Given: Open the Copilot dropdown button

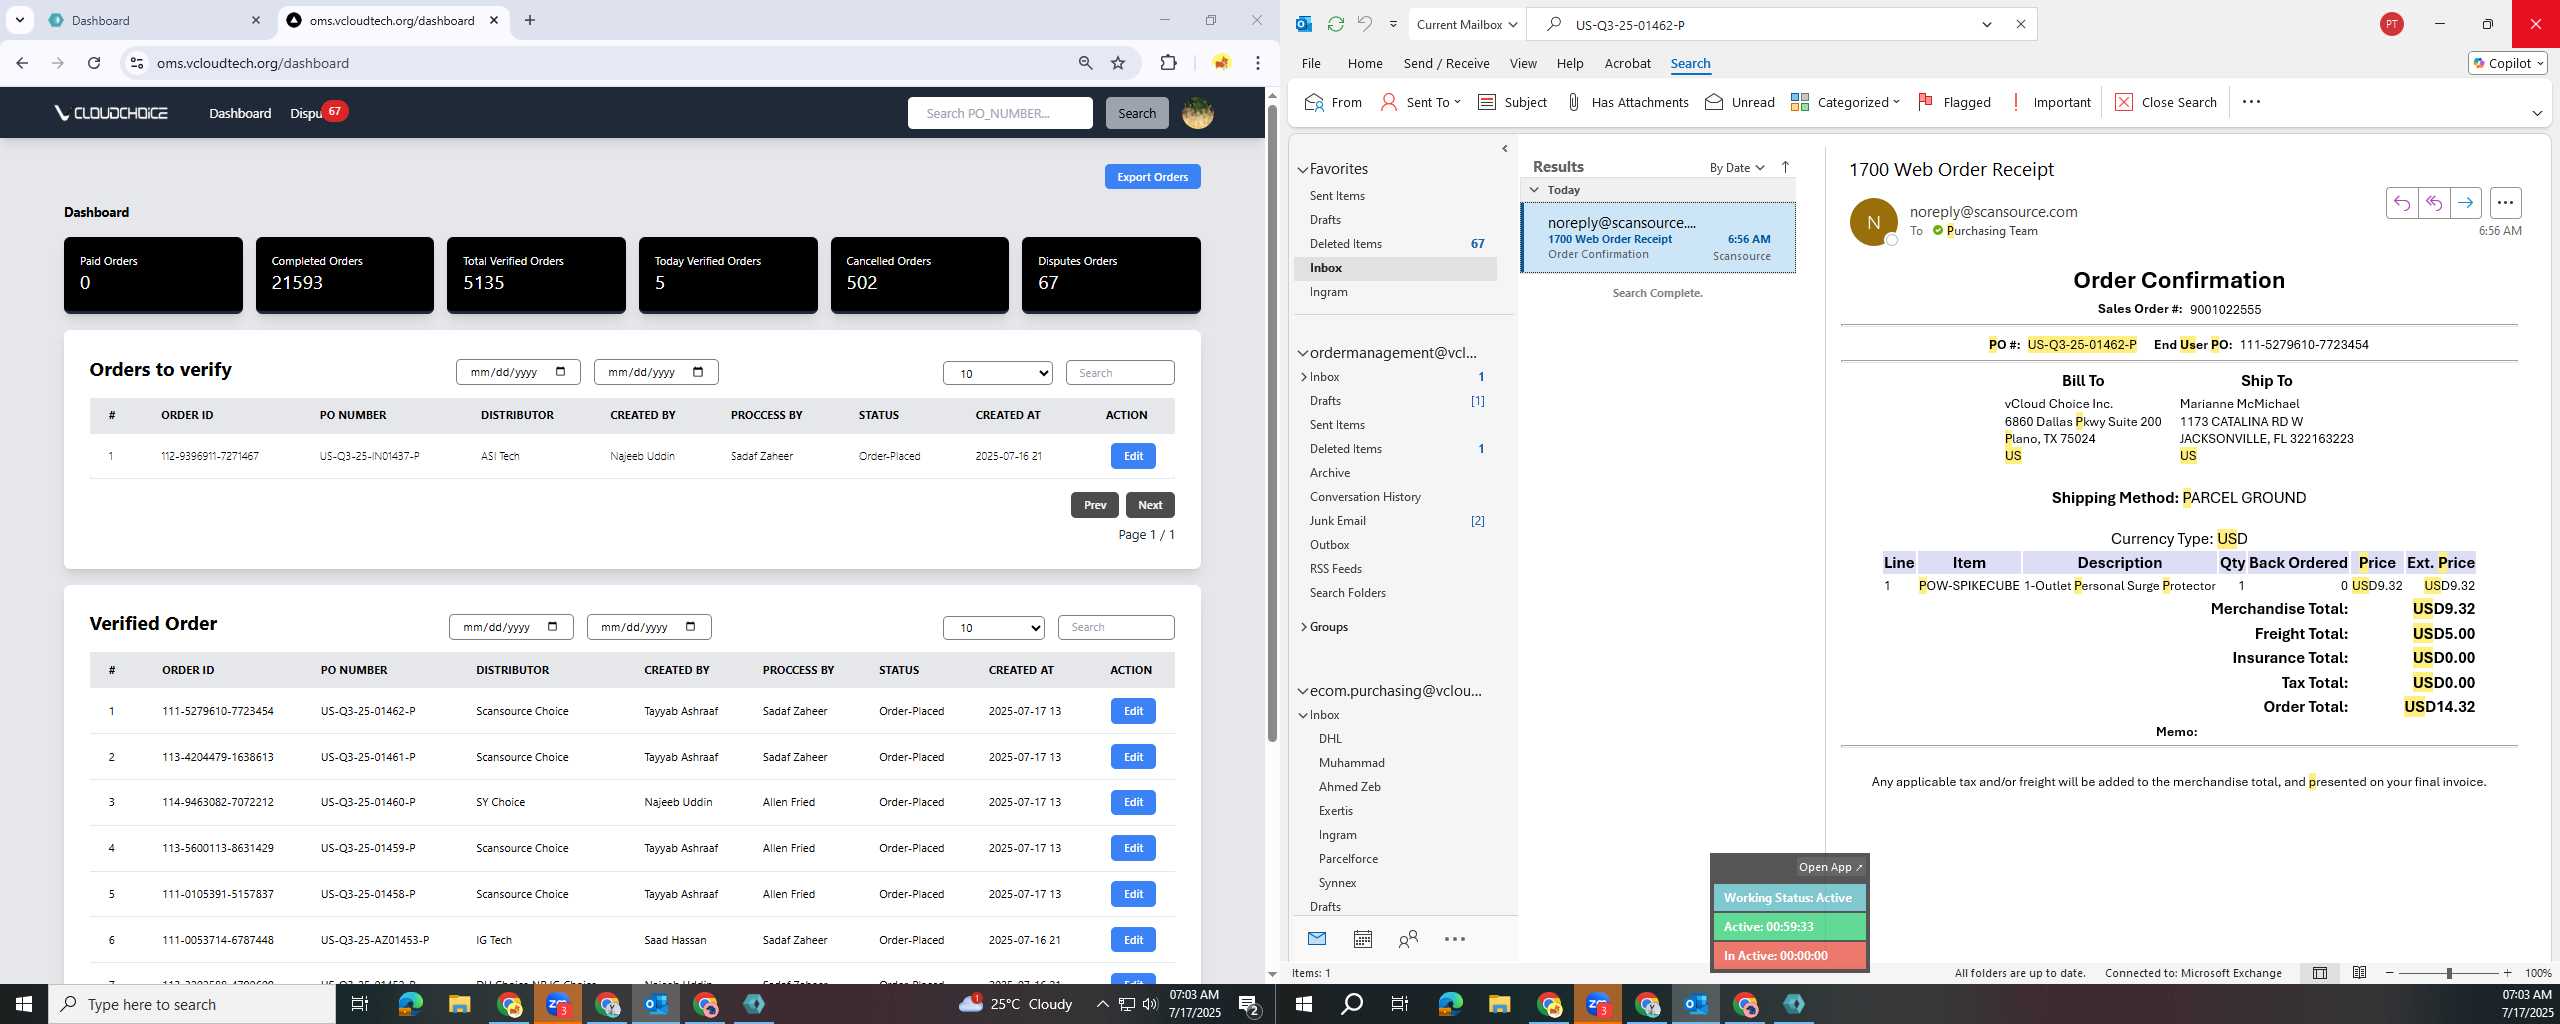Looking at the screenshot, I should point(2507,63).
